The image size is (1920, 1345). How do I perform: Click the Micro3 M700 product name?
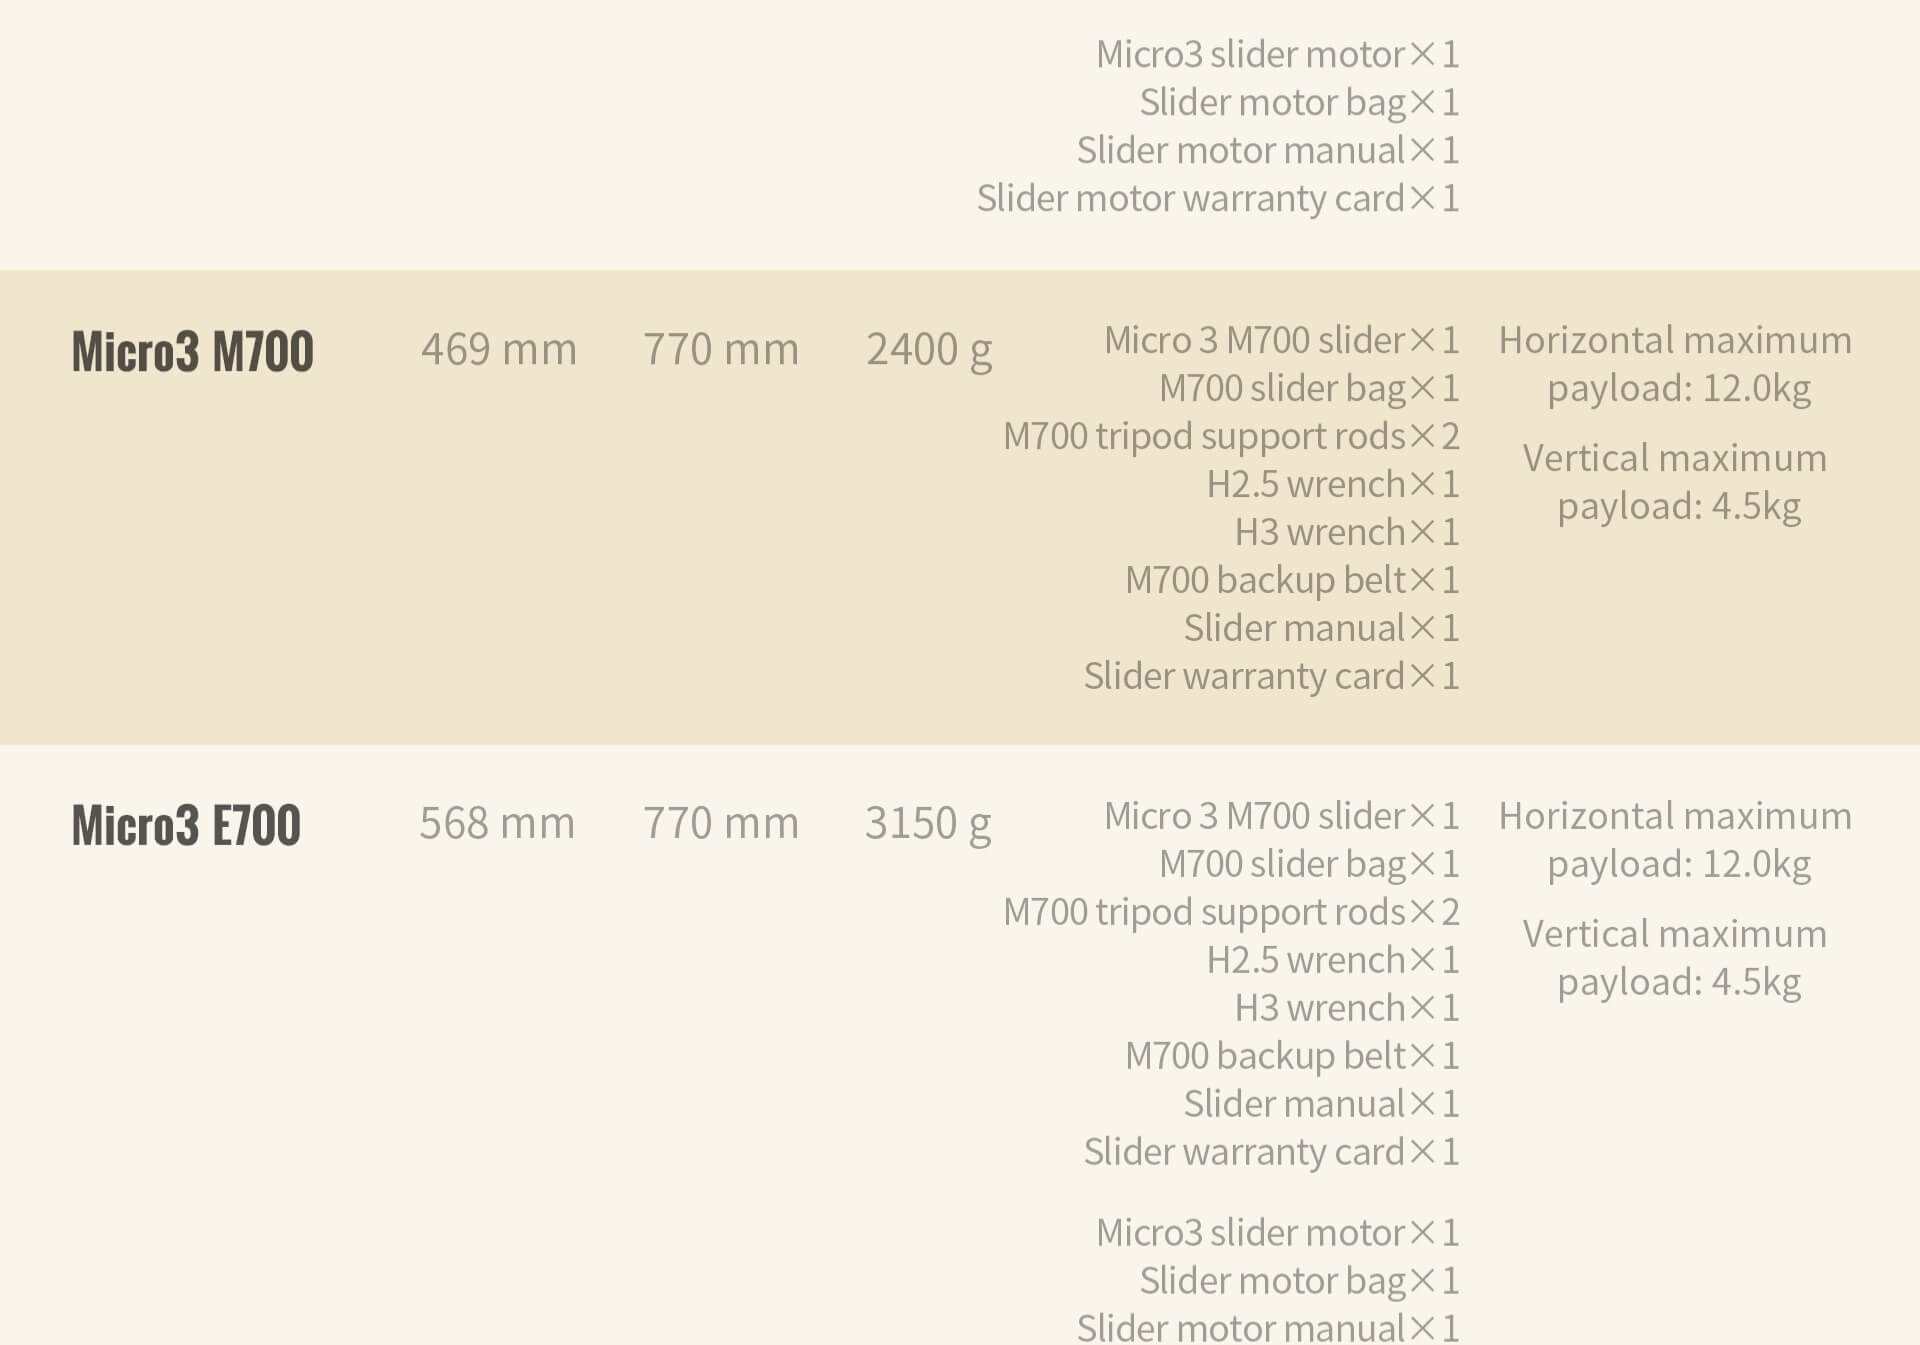(192, 351)
